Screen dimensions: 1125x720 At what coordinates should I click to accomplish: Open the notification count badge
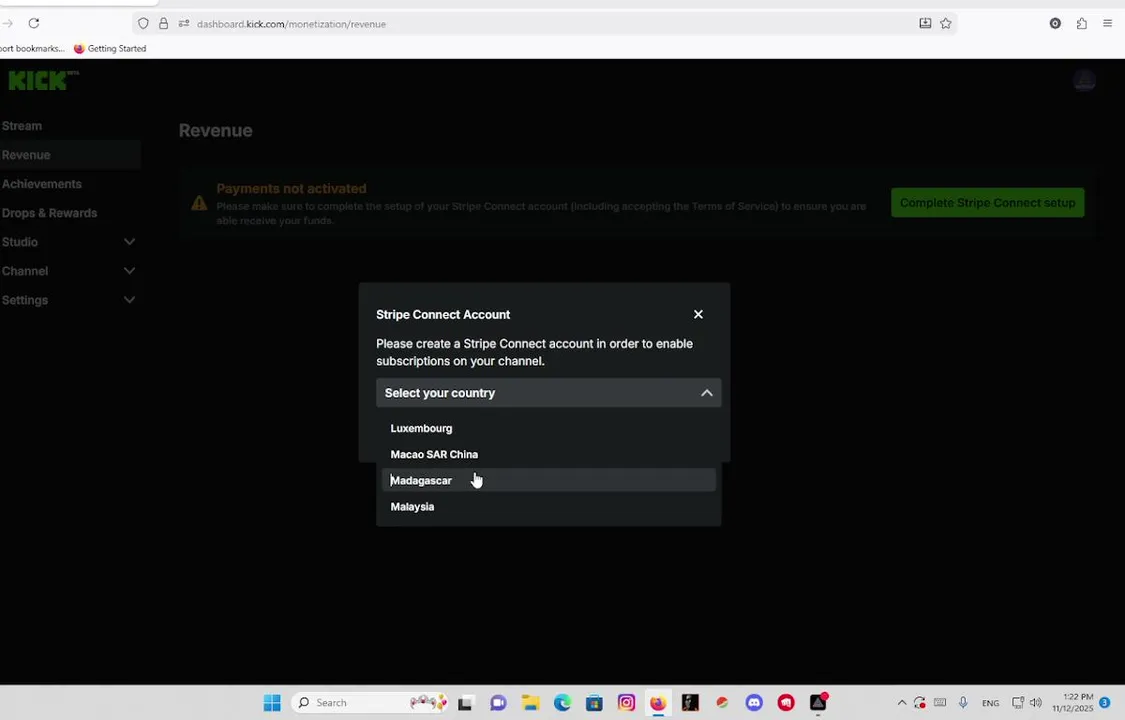click(x=1105, y=703)
